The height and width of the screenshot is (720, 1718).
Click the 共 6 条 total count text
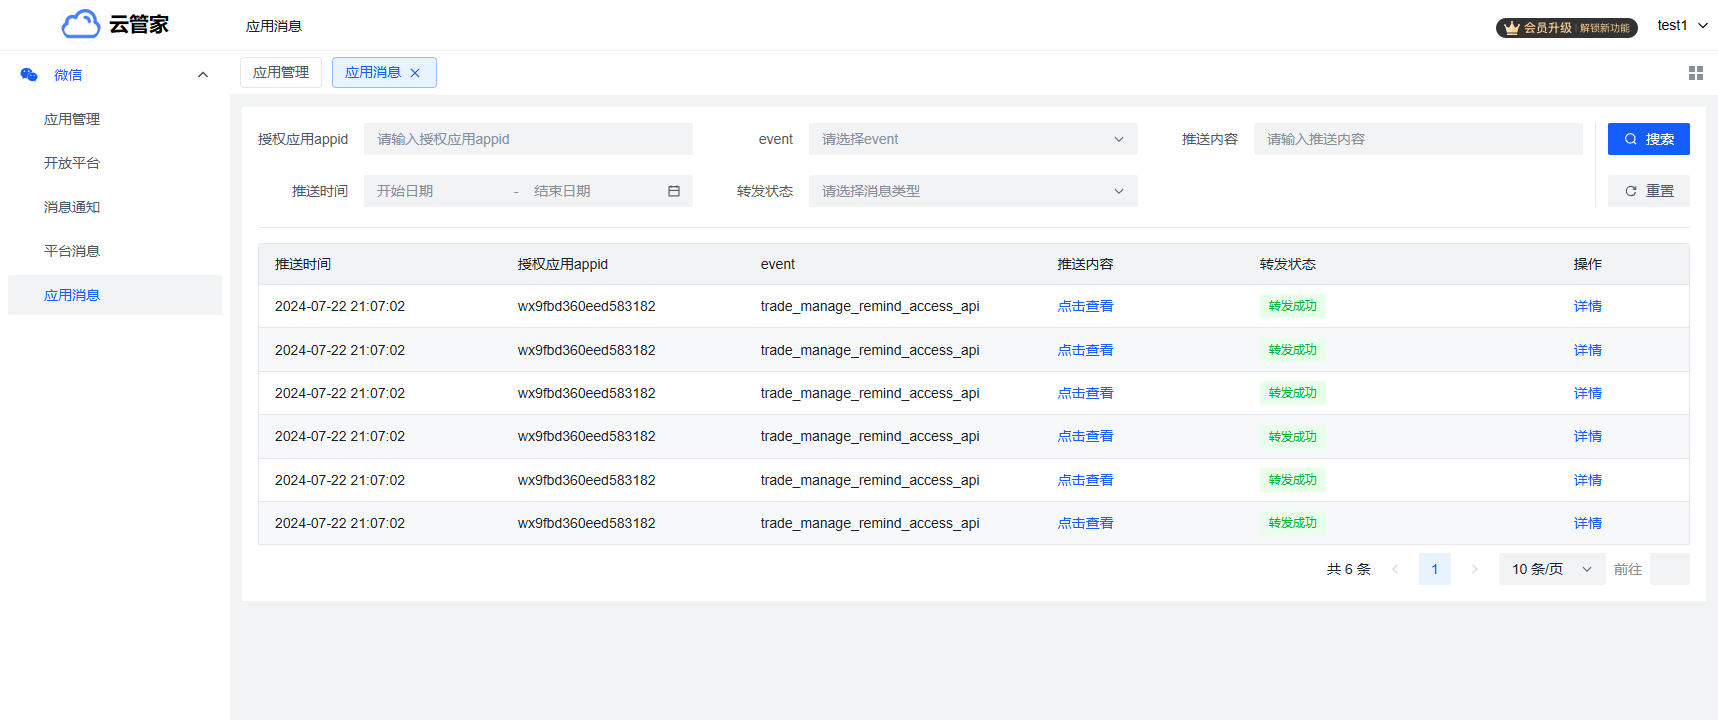[1348, 569]
